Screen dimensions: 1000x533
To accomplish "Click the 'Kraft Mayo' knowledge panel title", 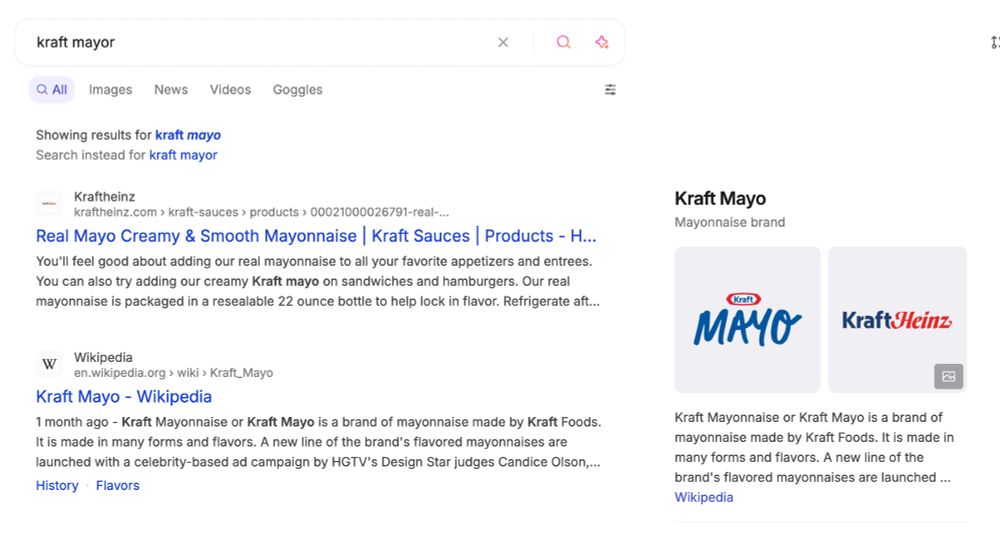I will click(x=720, y=199).
